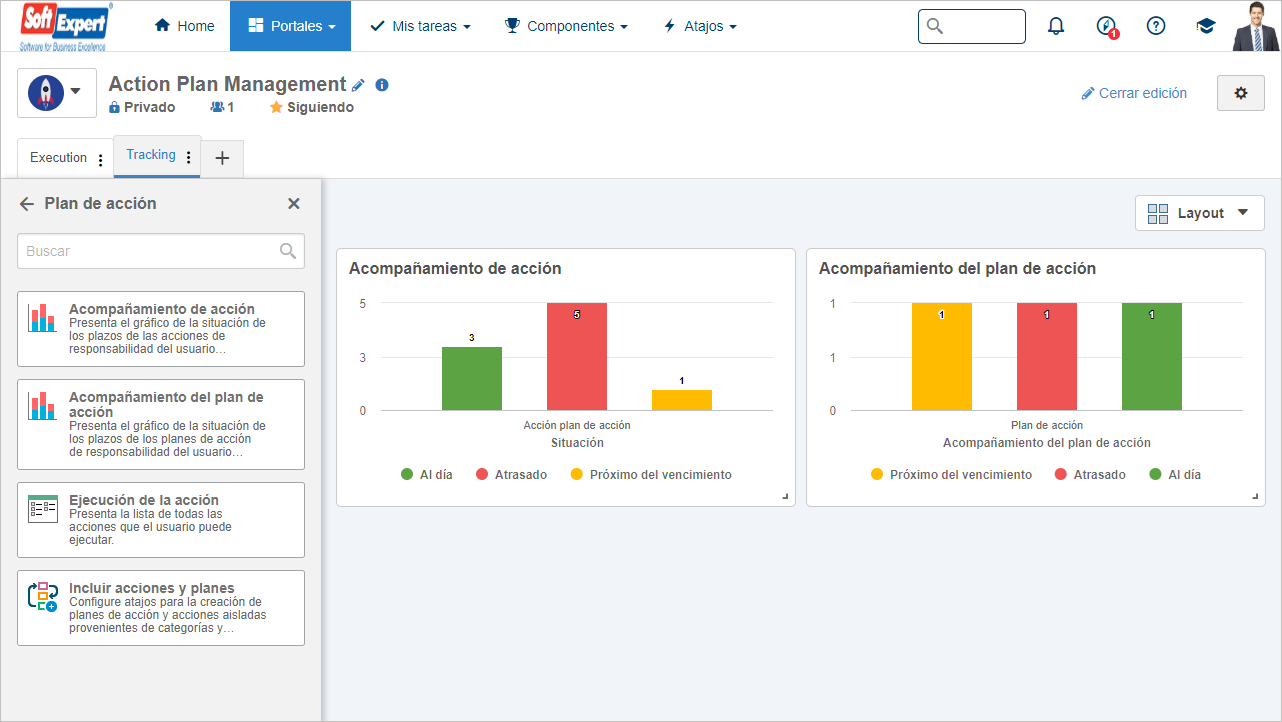
Task: Go to Home in top navigation
Action: tap(184, 26)
